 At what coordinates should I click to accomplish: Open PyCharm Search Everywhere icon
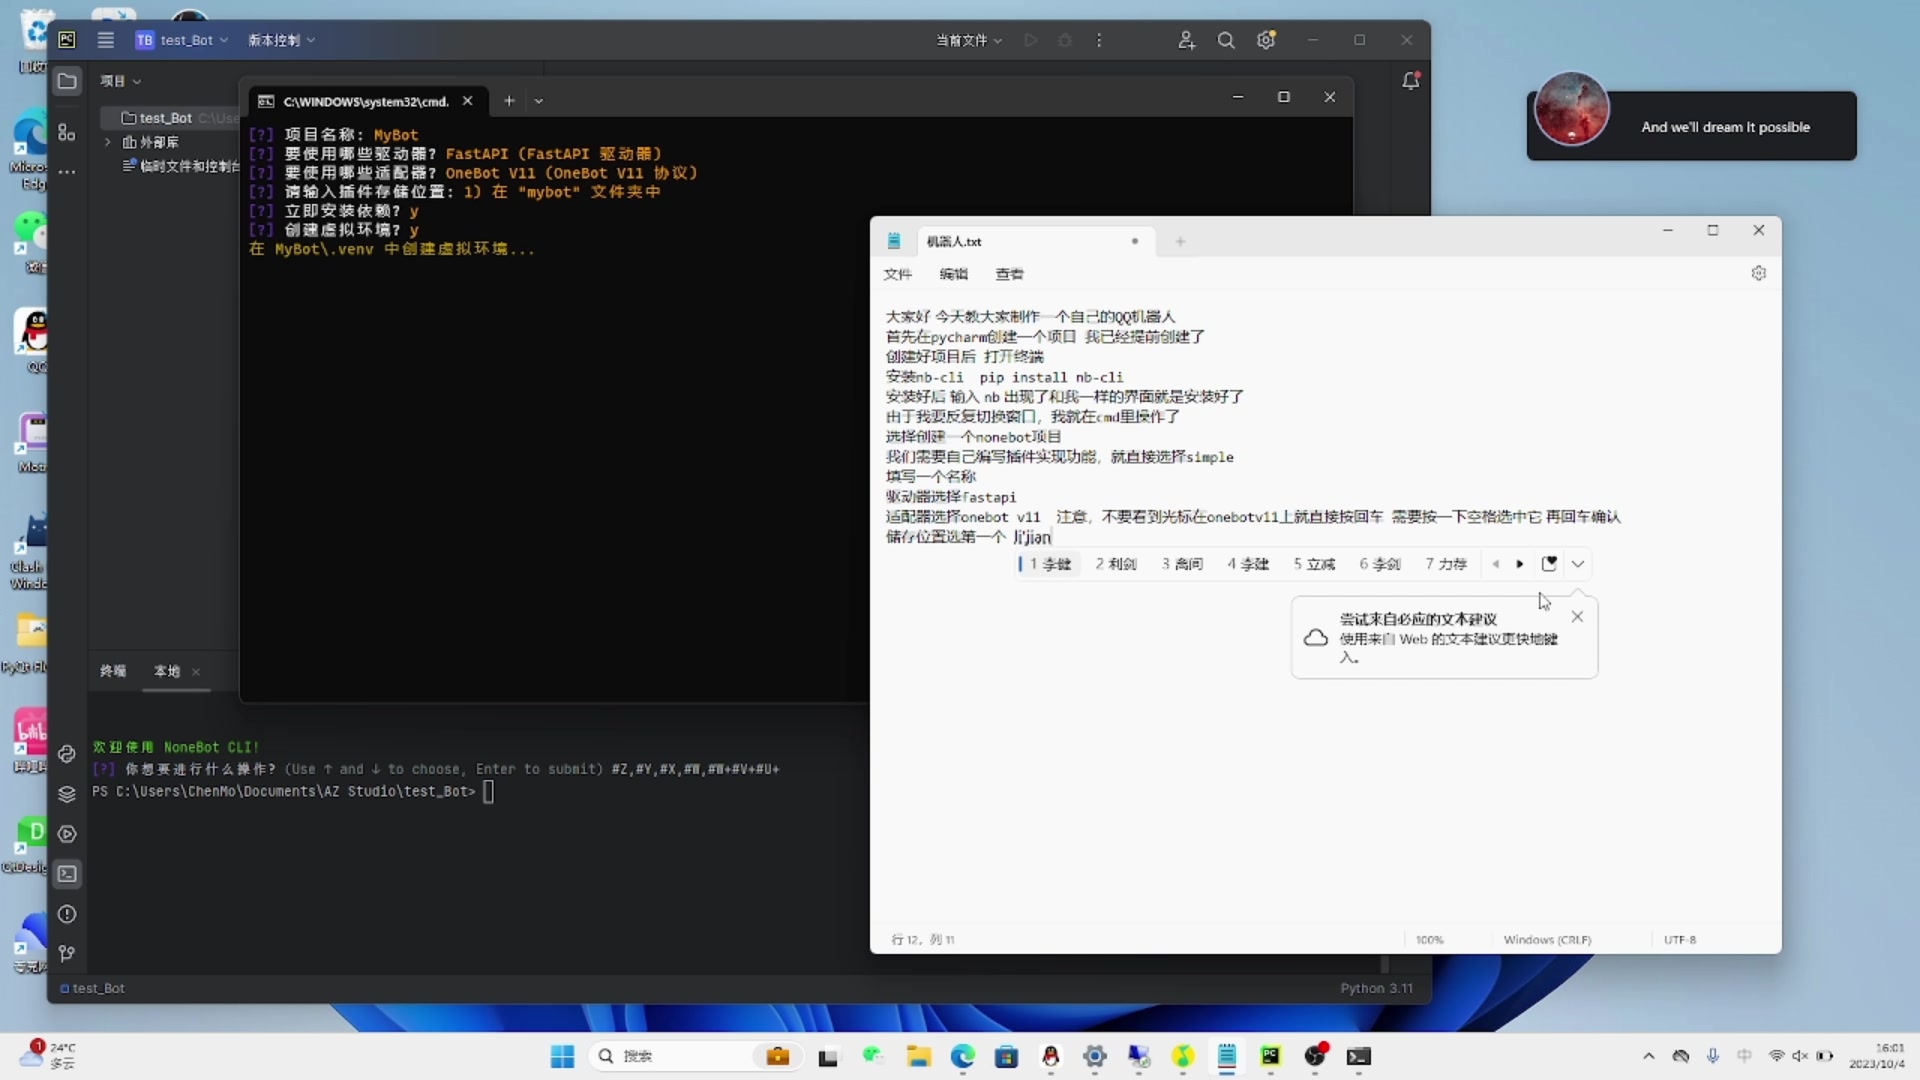pos(1226,40)
